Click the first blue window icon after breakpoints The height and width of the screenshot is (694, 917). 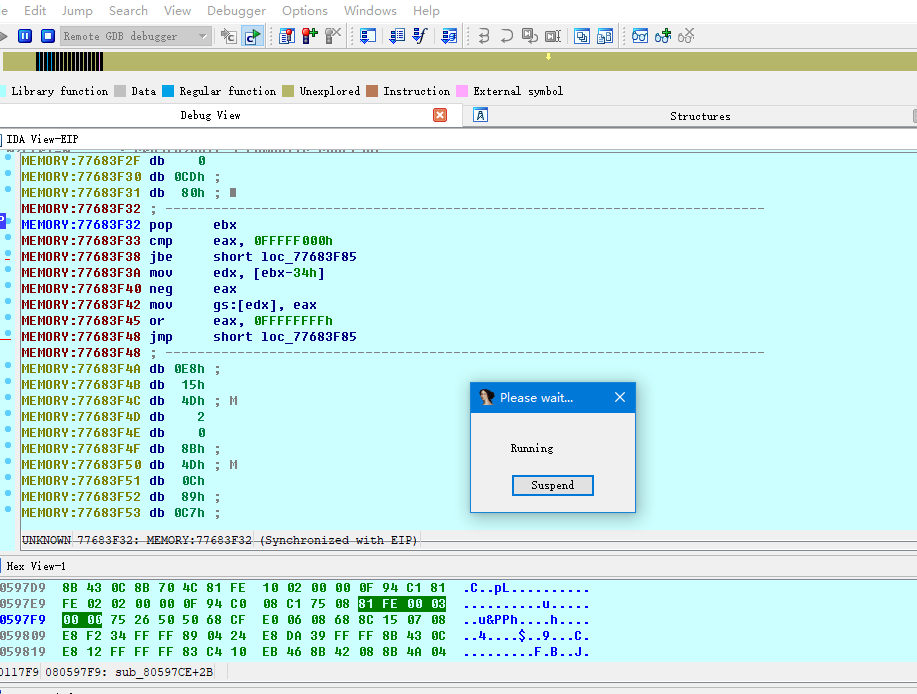(368, 36)
